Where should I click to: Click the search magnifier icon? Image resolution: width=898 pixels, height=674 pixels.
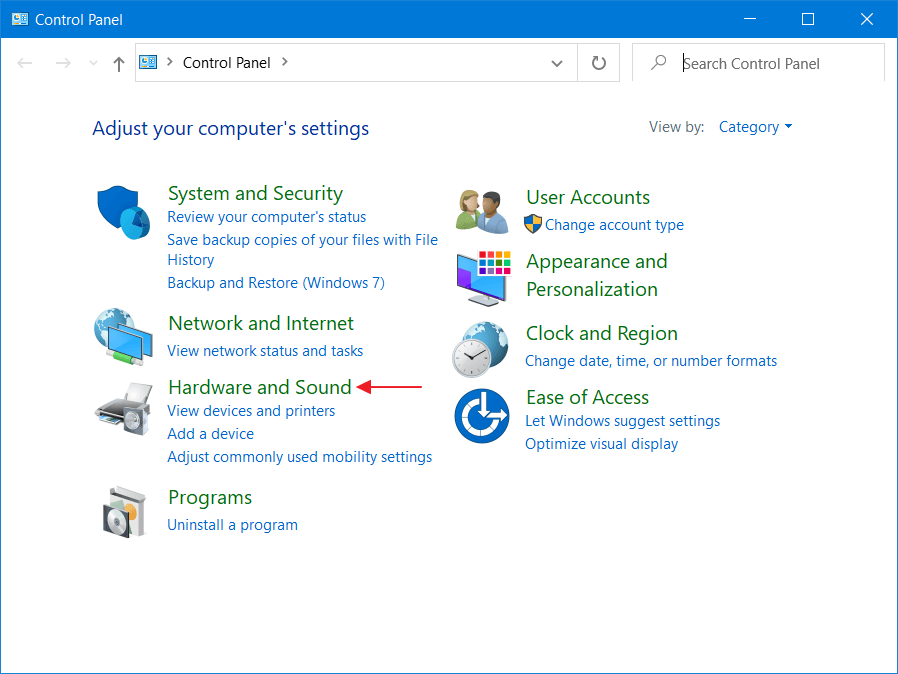click(x=659, y=62)
